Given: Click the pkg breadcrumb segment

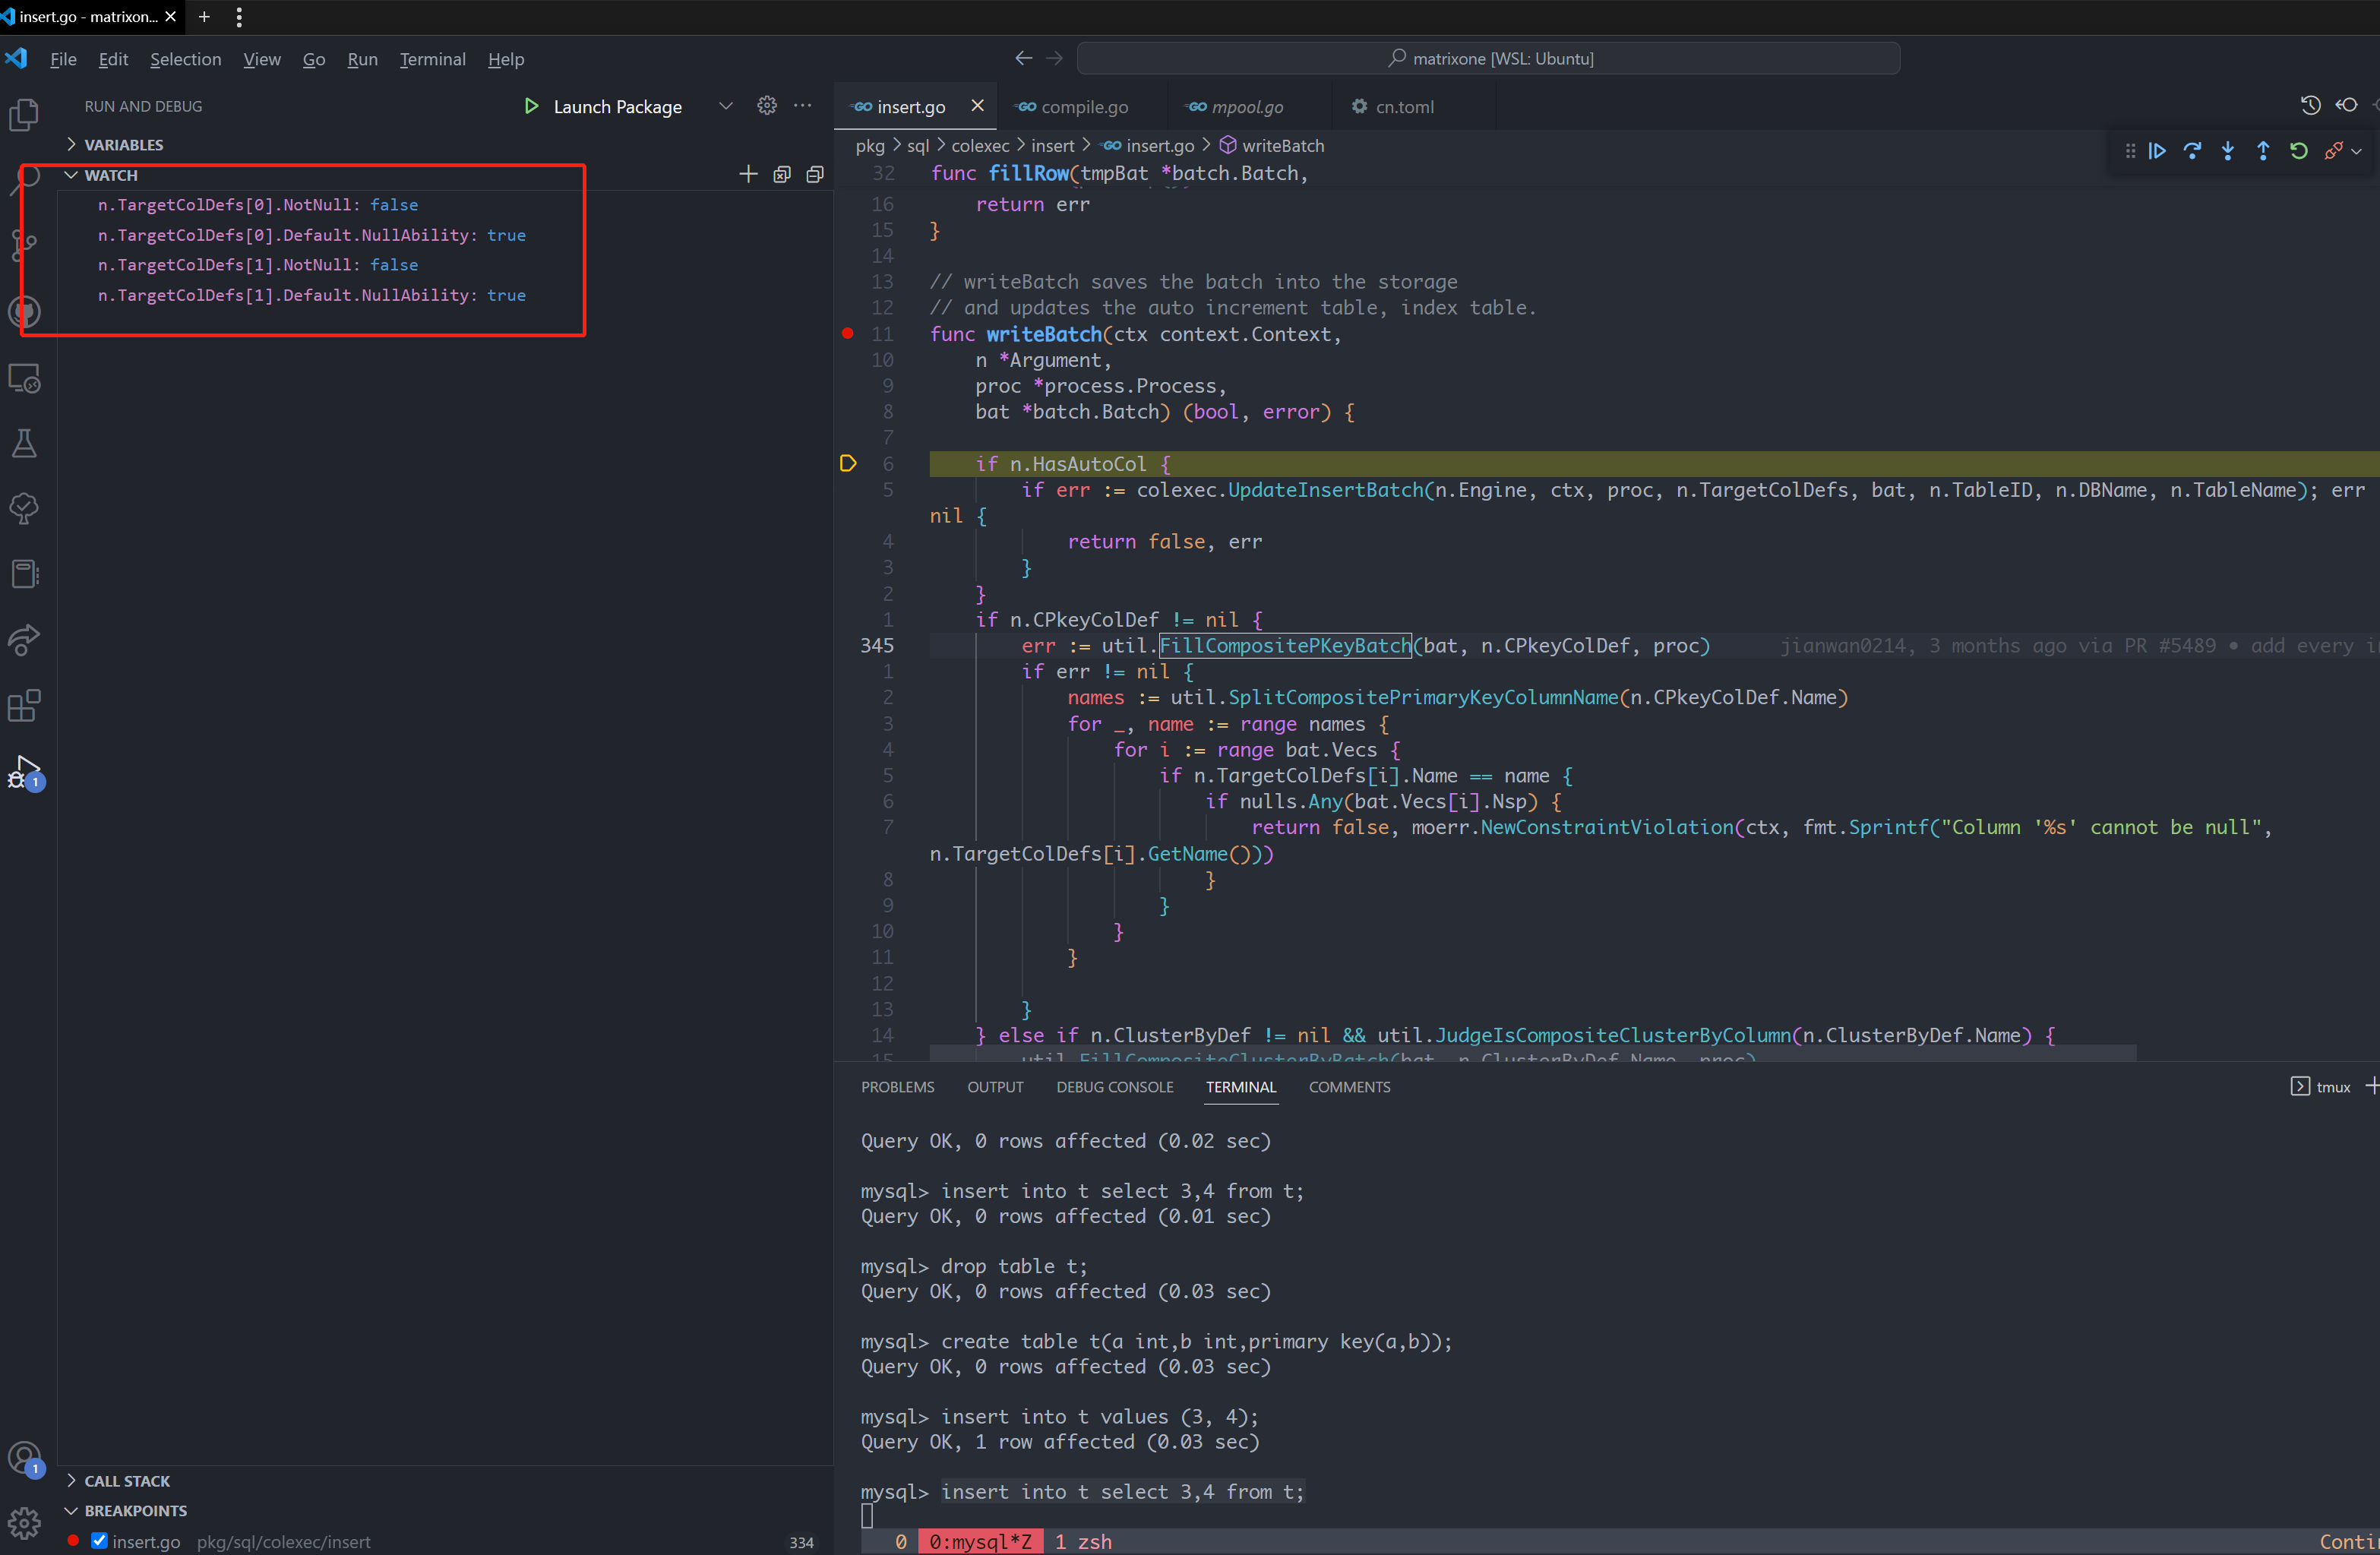Looking at the screenshot, I should [x=870, y=146].
